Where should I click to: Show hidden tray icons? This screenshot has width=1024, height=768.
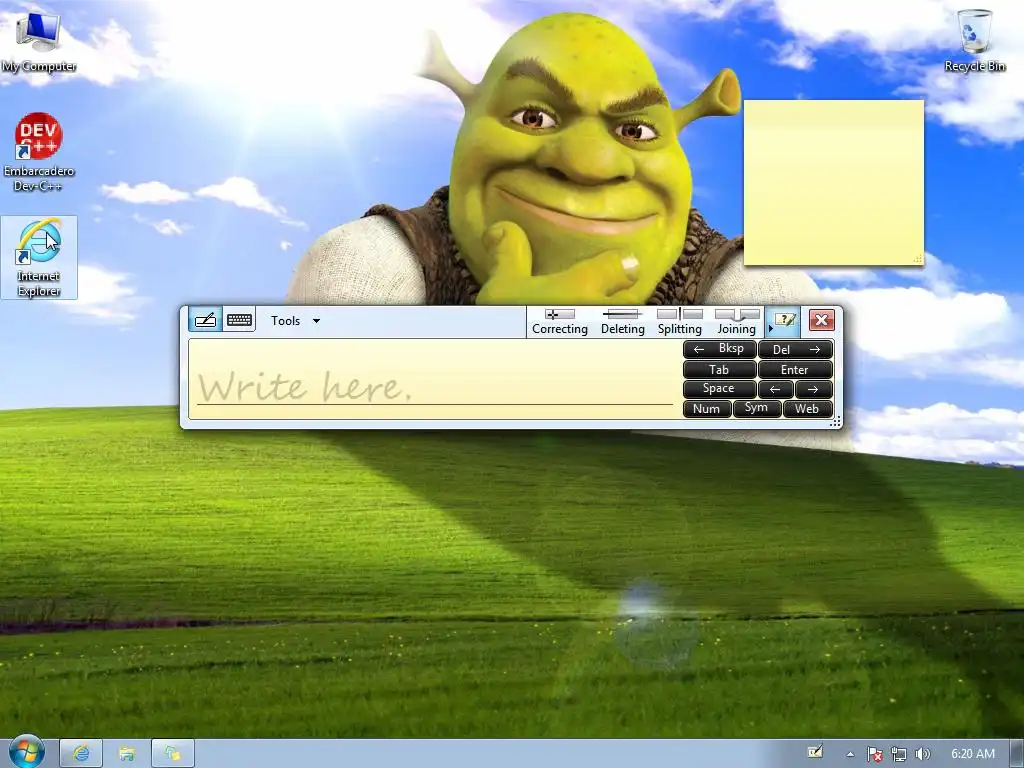850,754
